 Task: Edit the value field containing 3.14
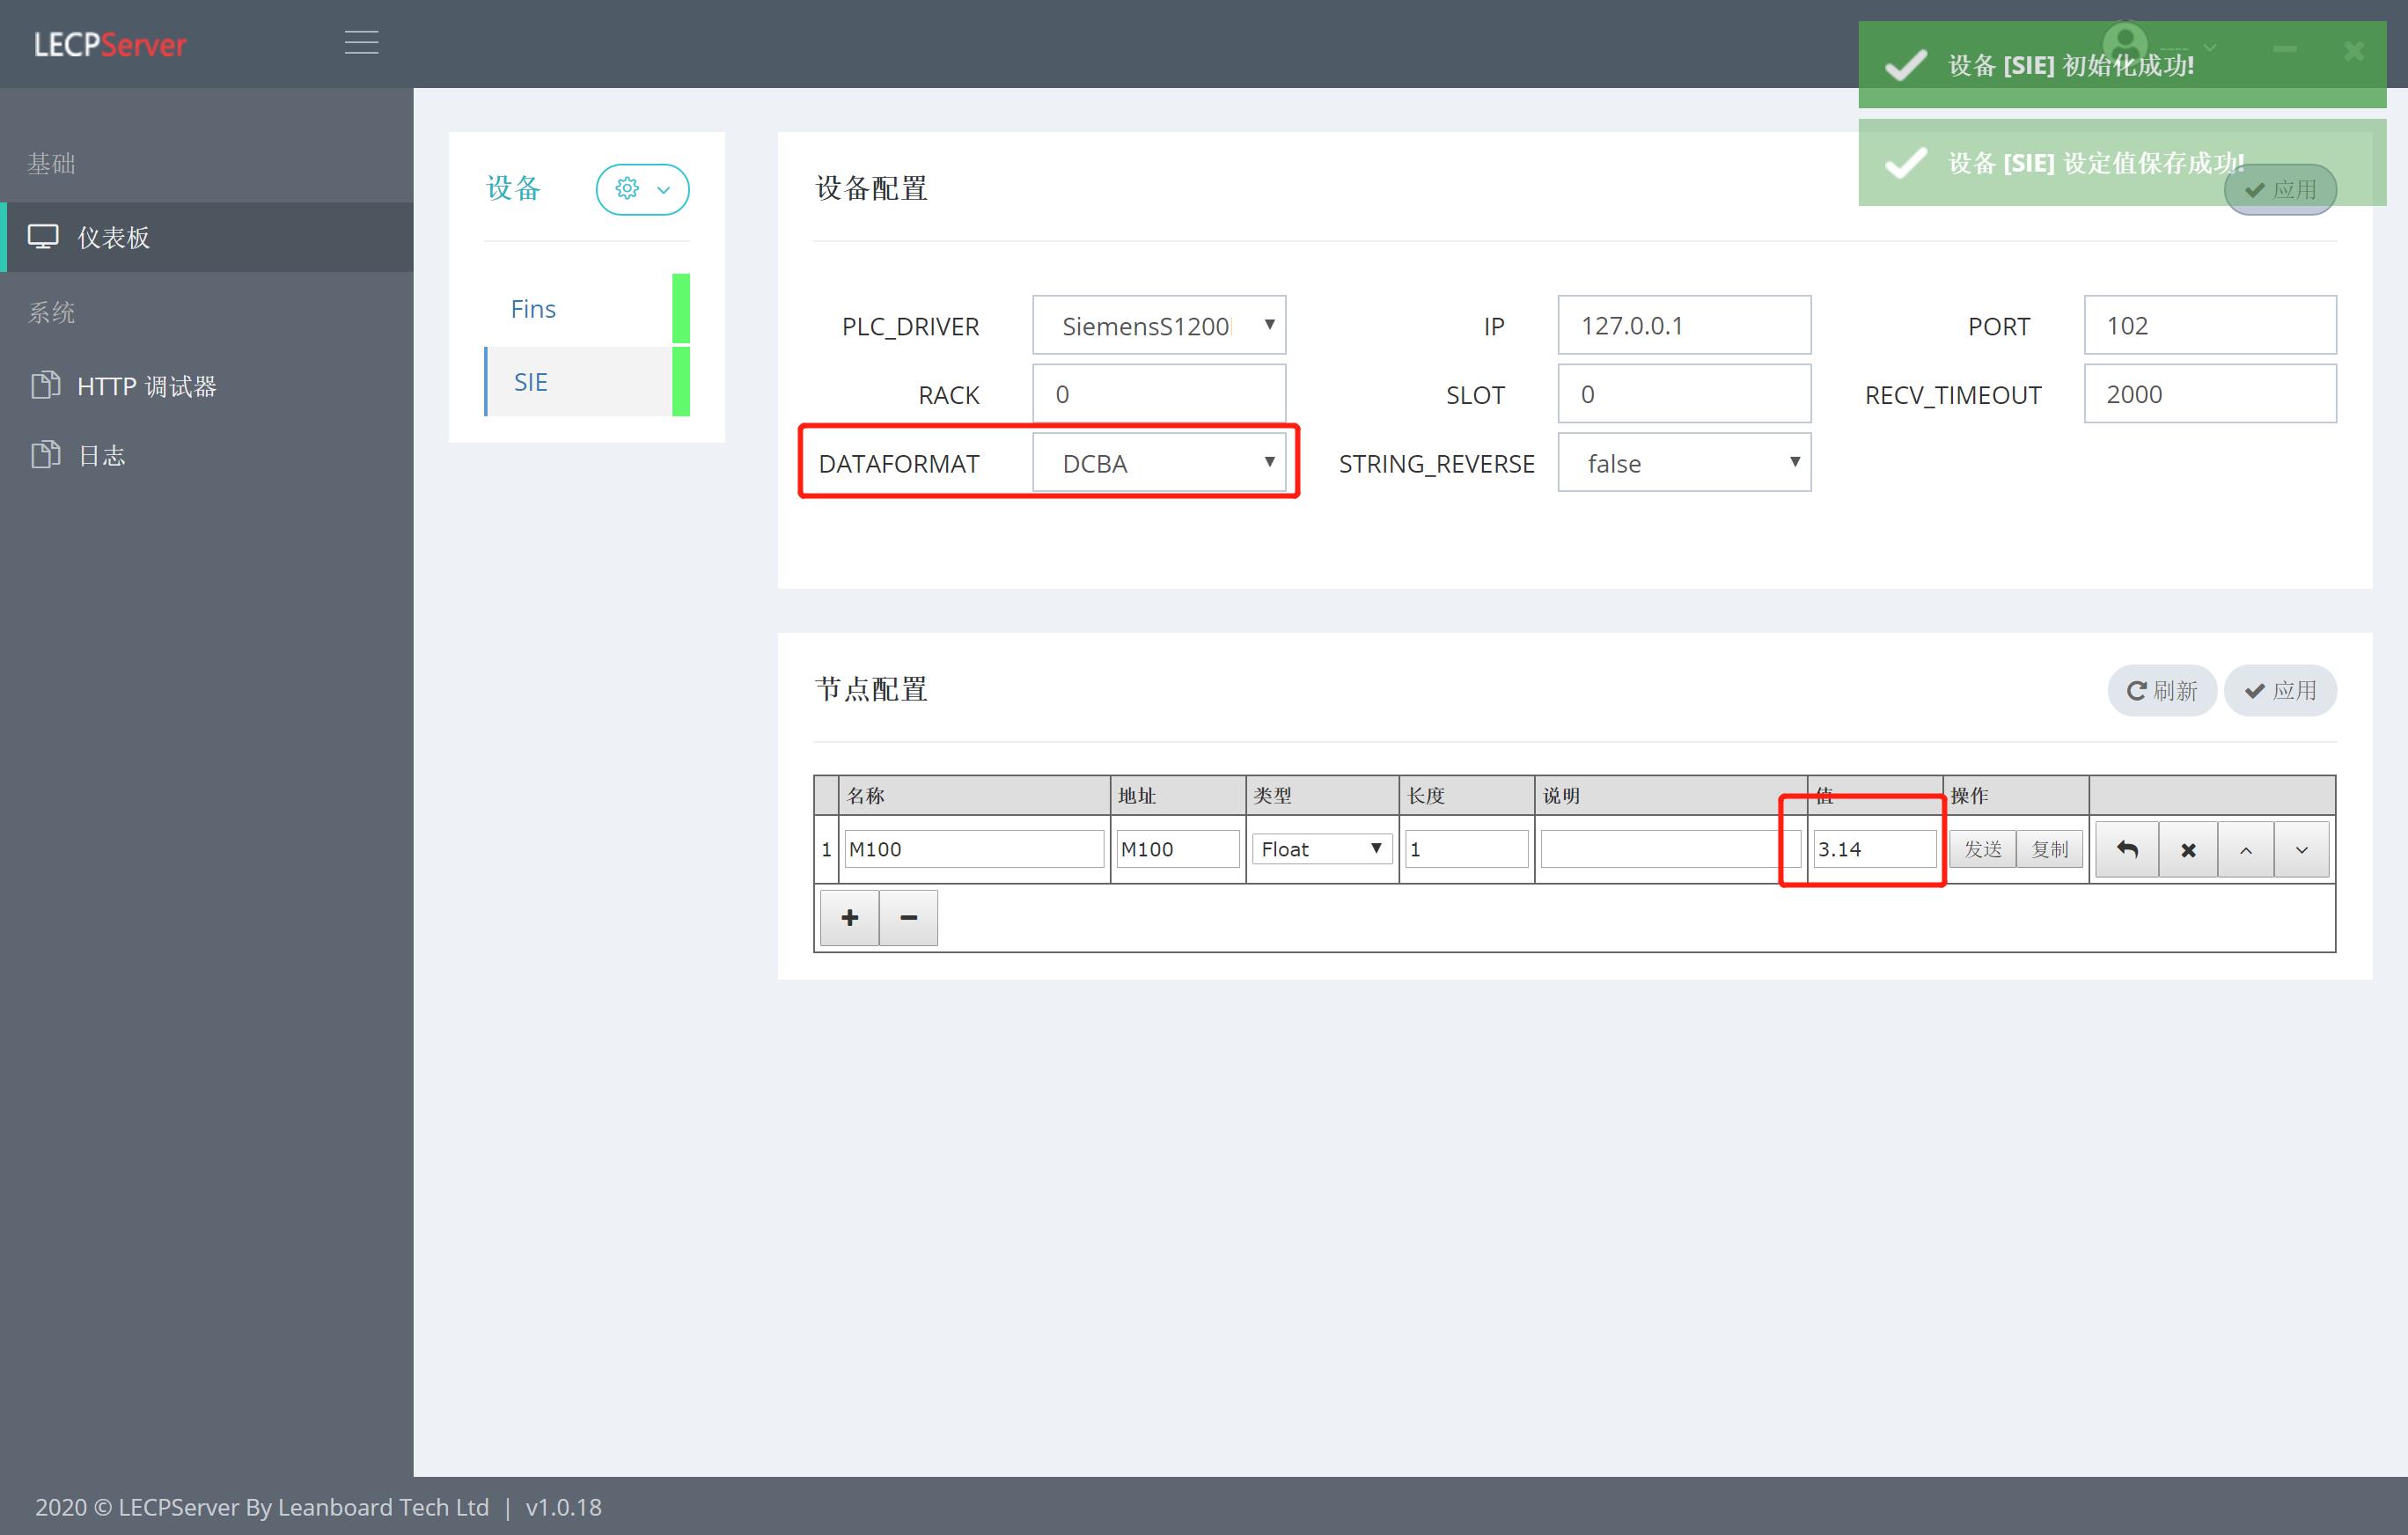[1872, 848]
